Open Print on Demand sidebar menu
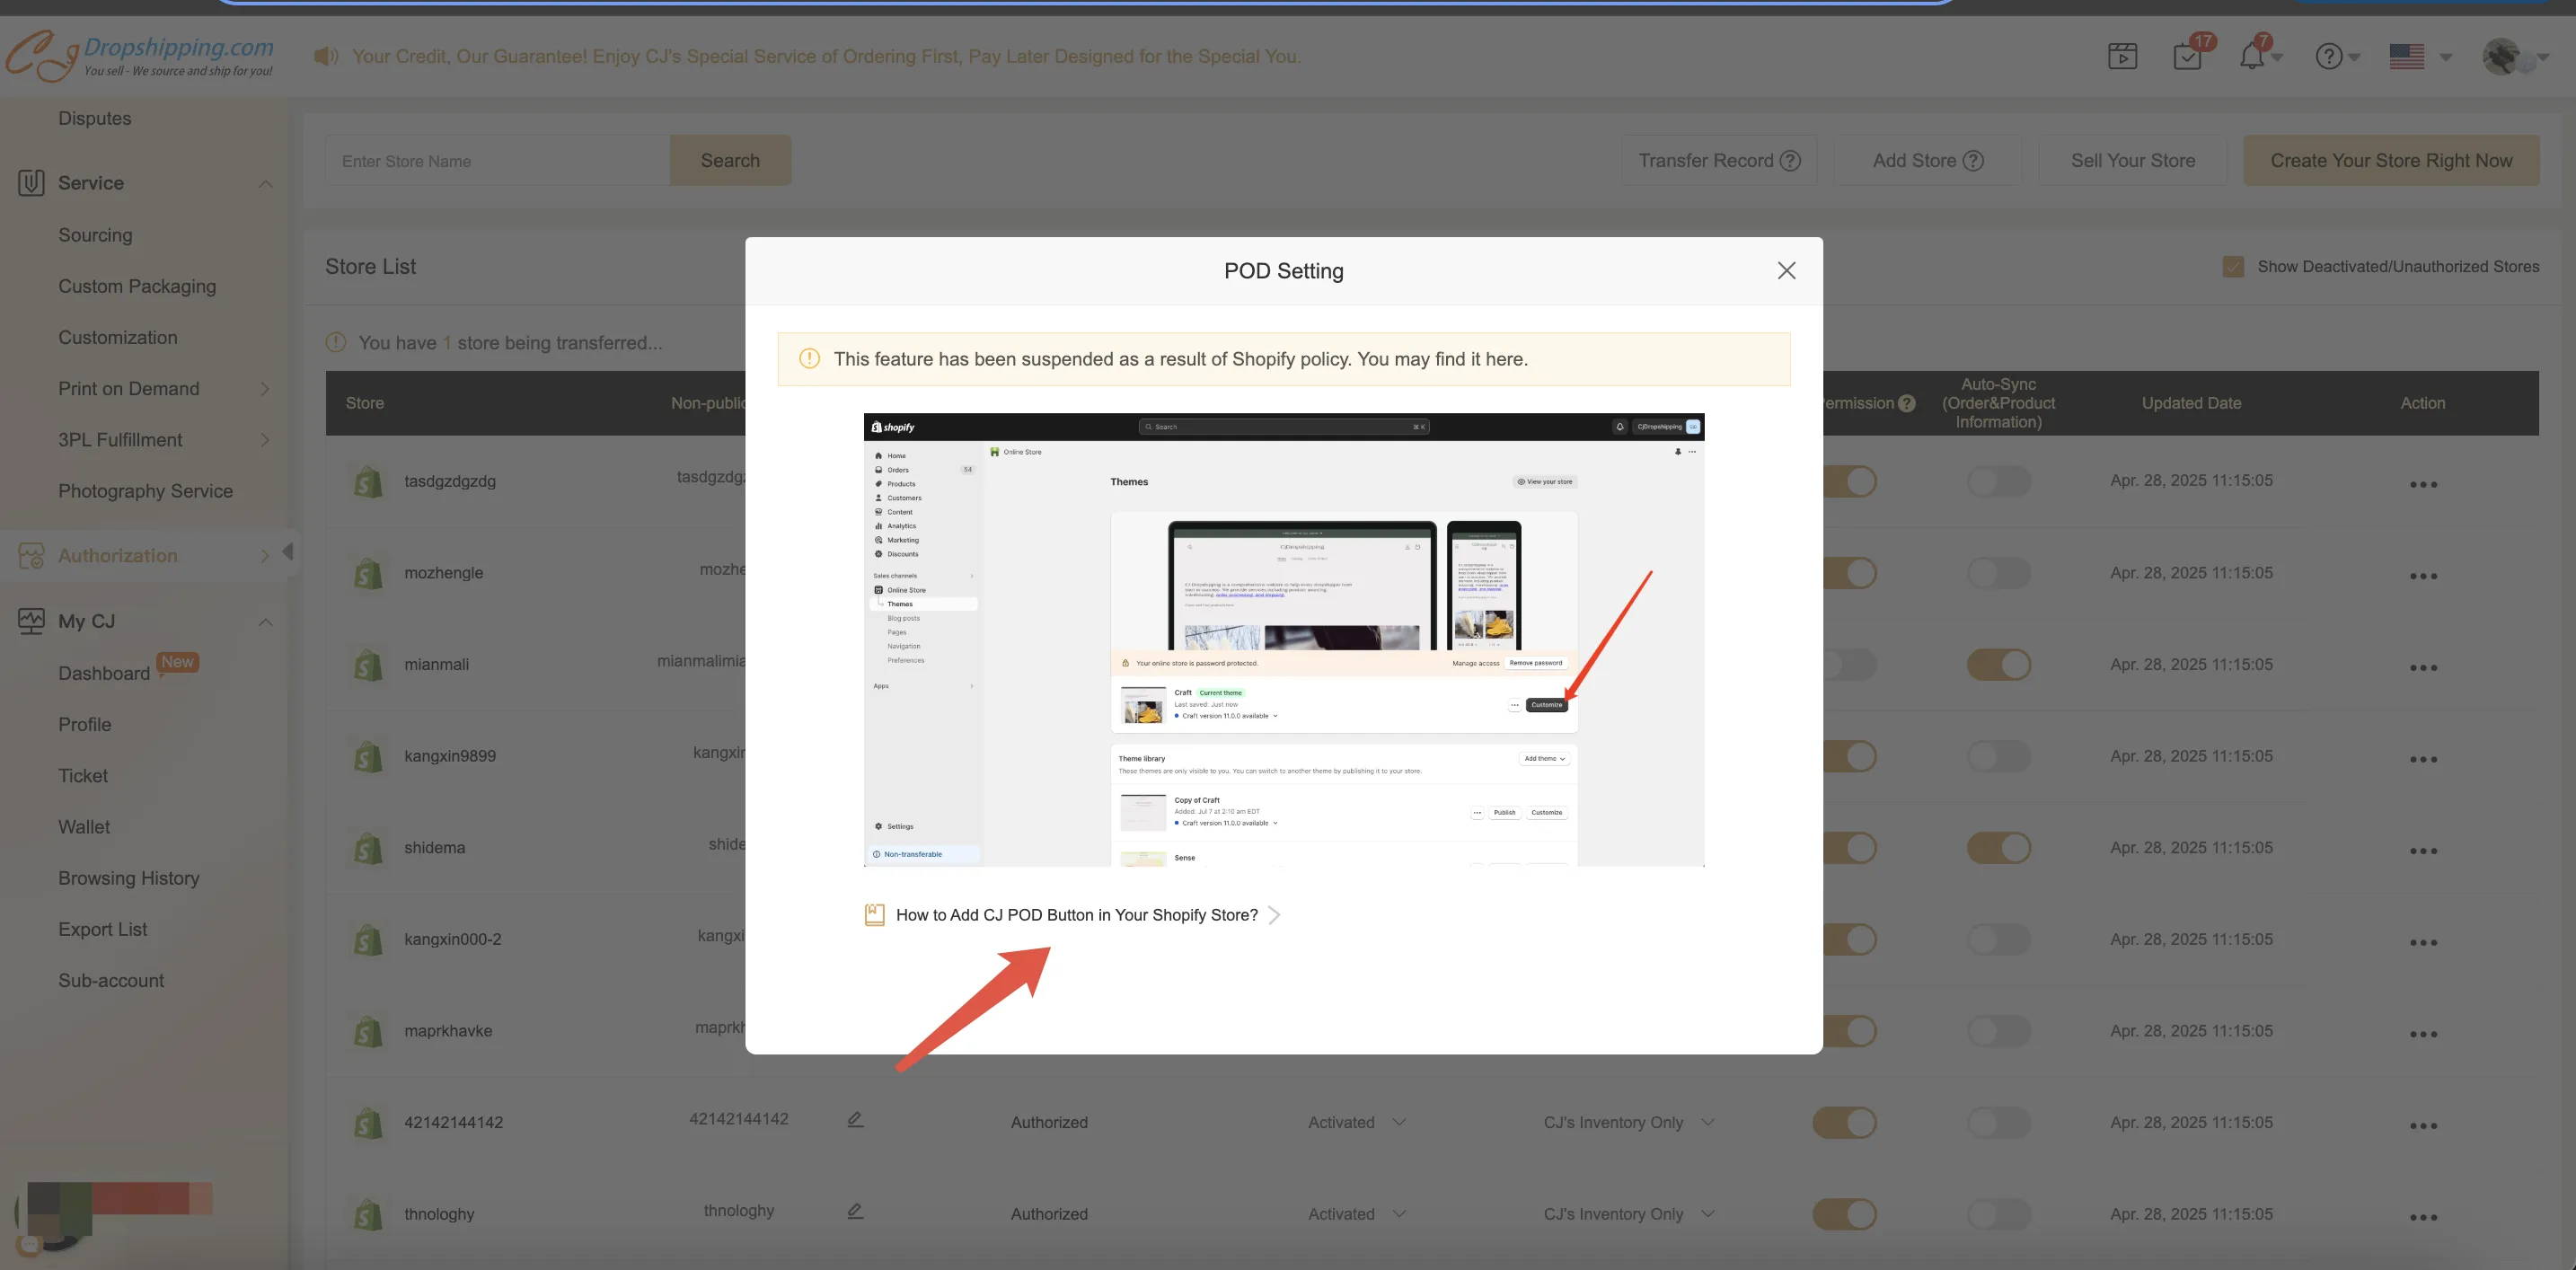This screenshot has height=1270, width=2576. click(128, 389)
